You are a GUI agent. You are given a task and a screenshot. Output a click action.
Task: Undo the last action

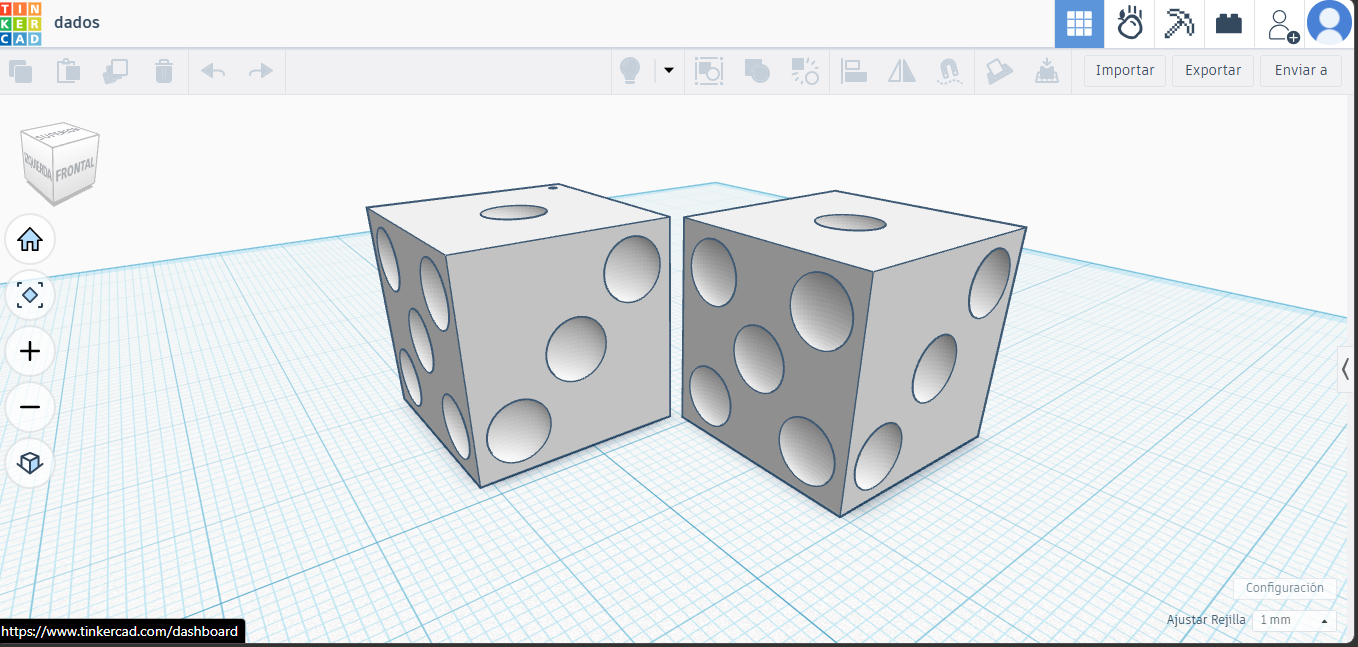[x=213, y=71]
